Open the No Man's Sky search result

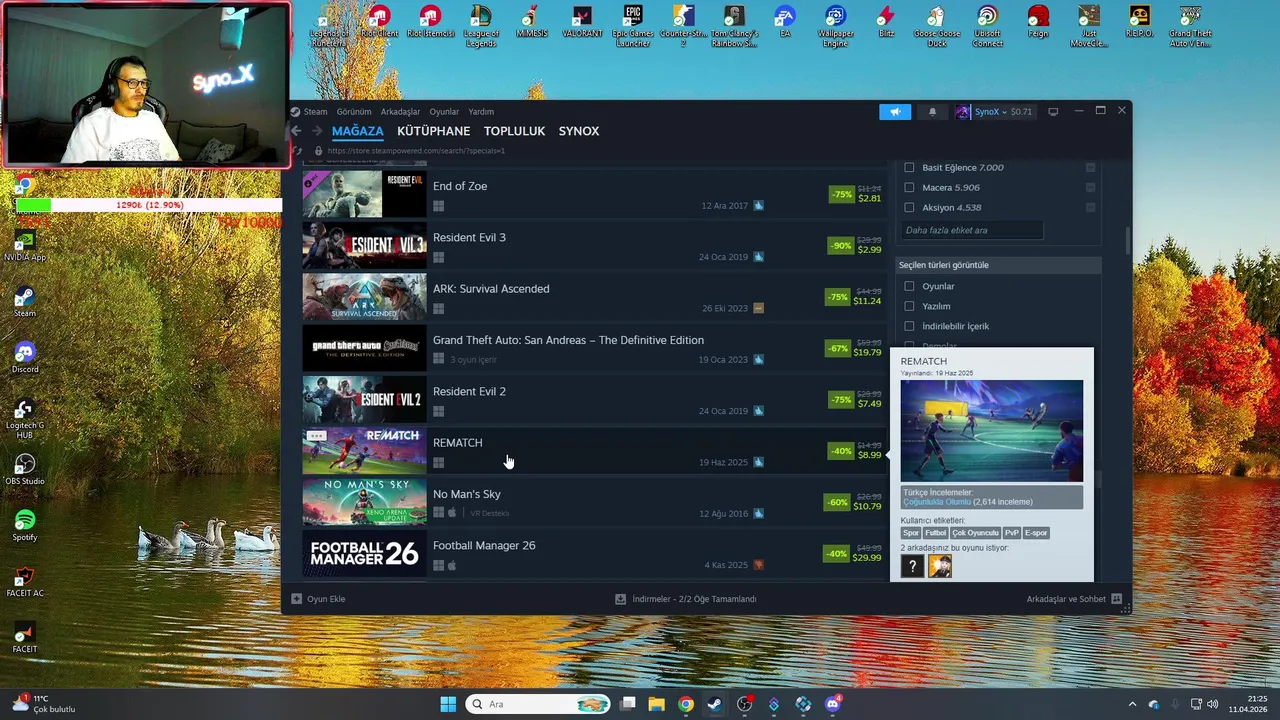pos(594,502)
